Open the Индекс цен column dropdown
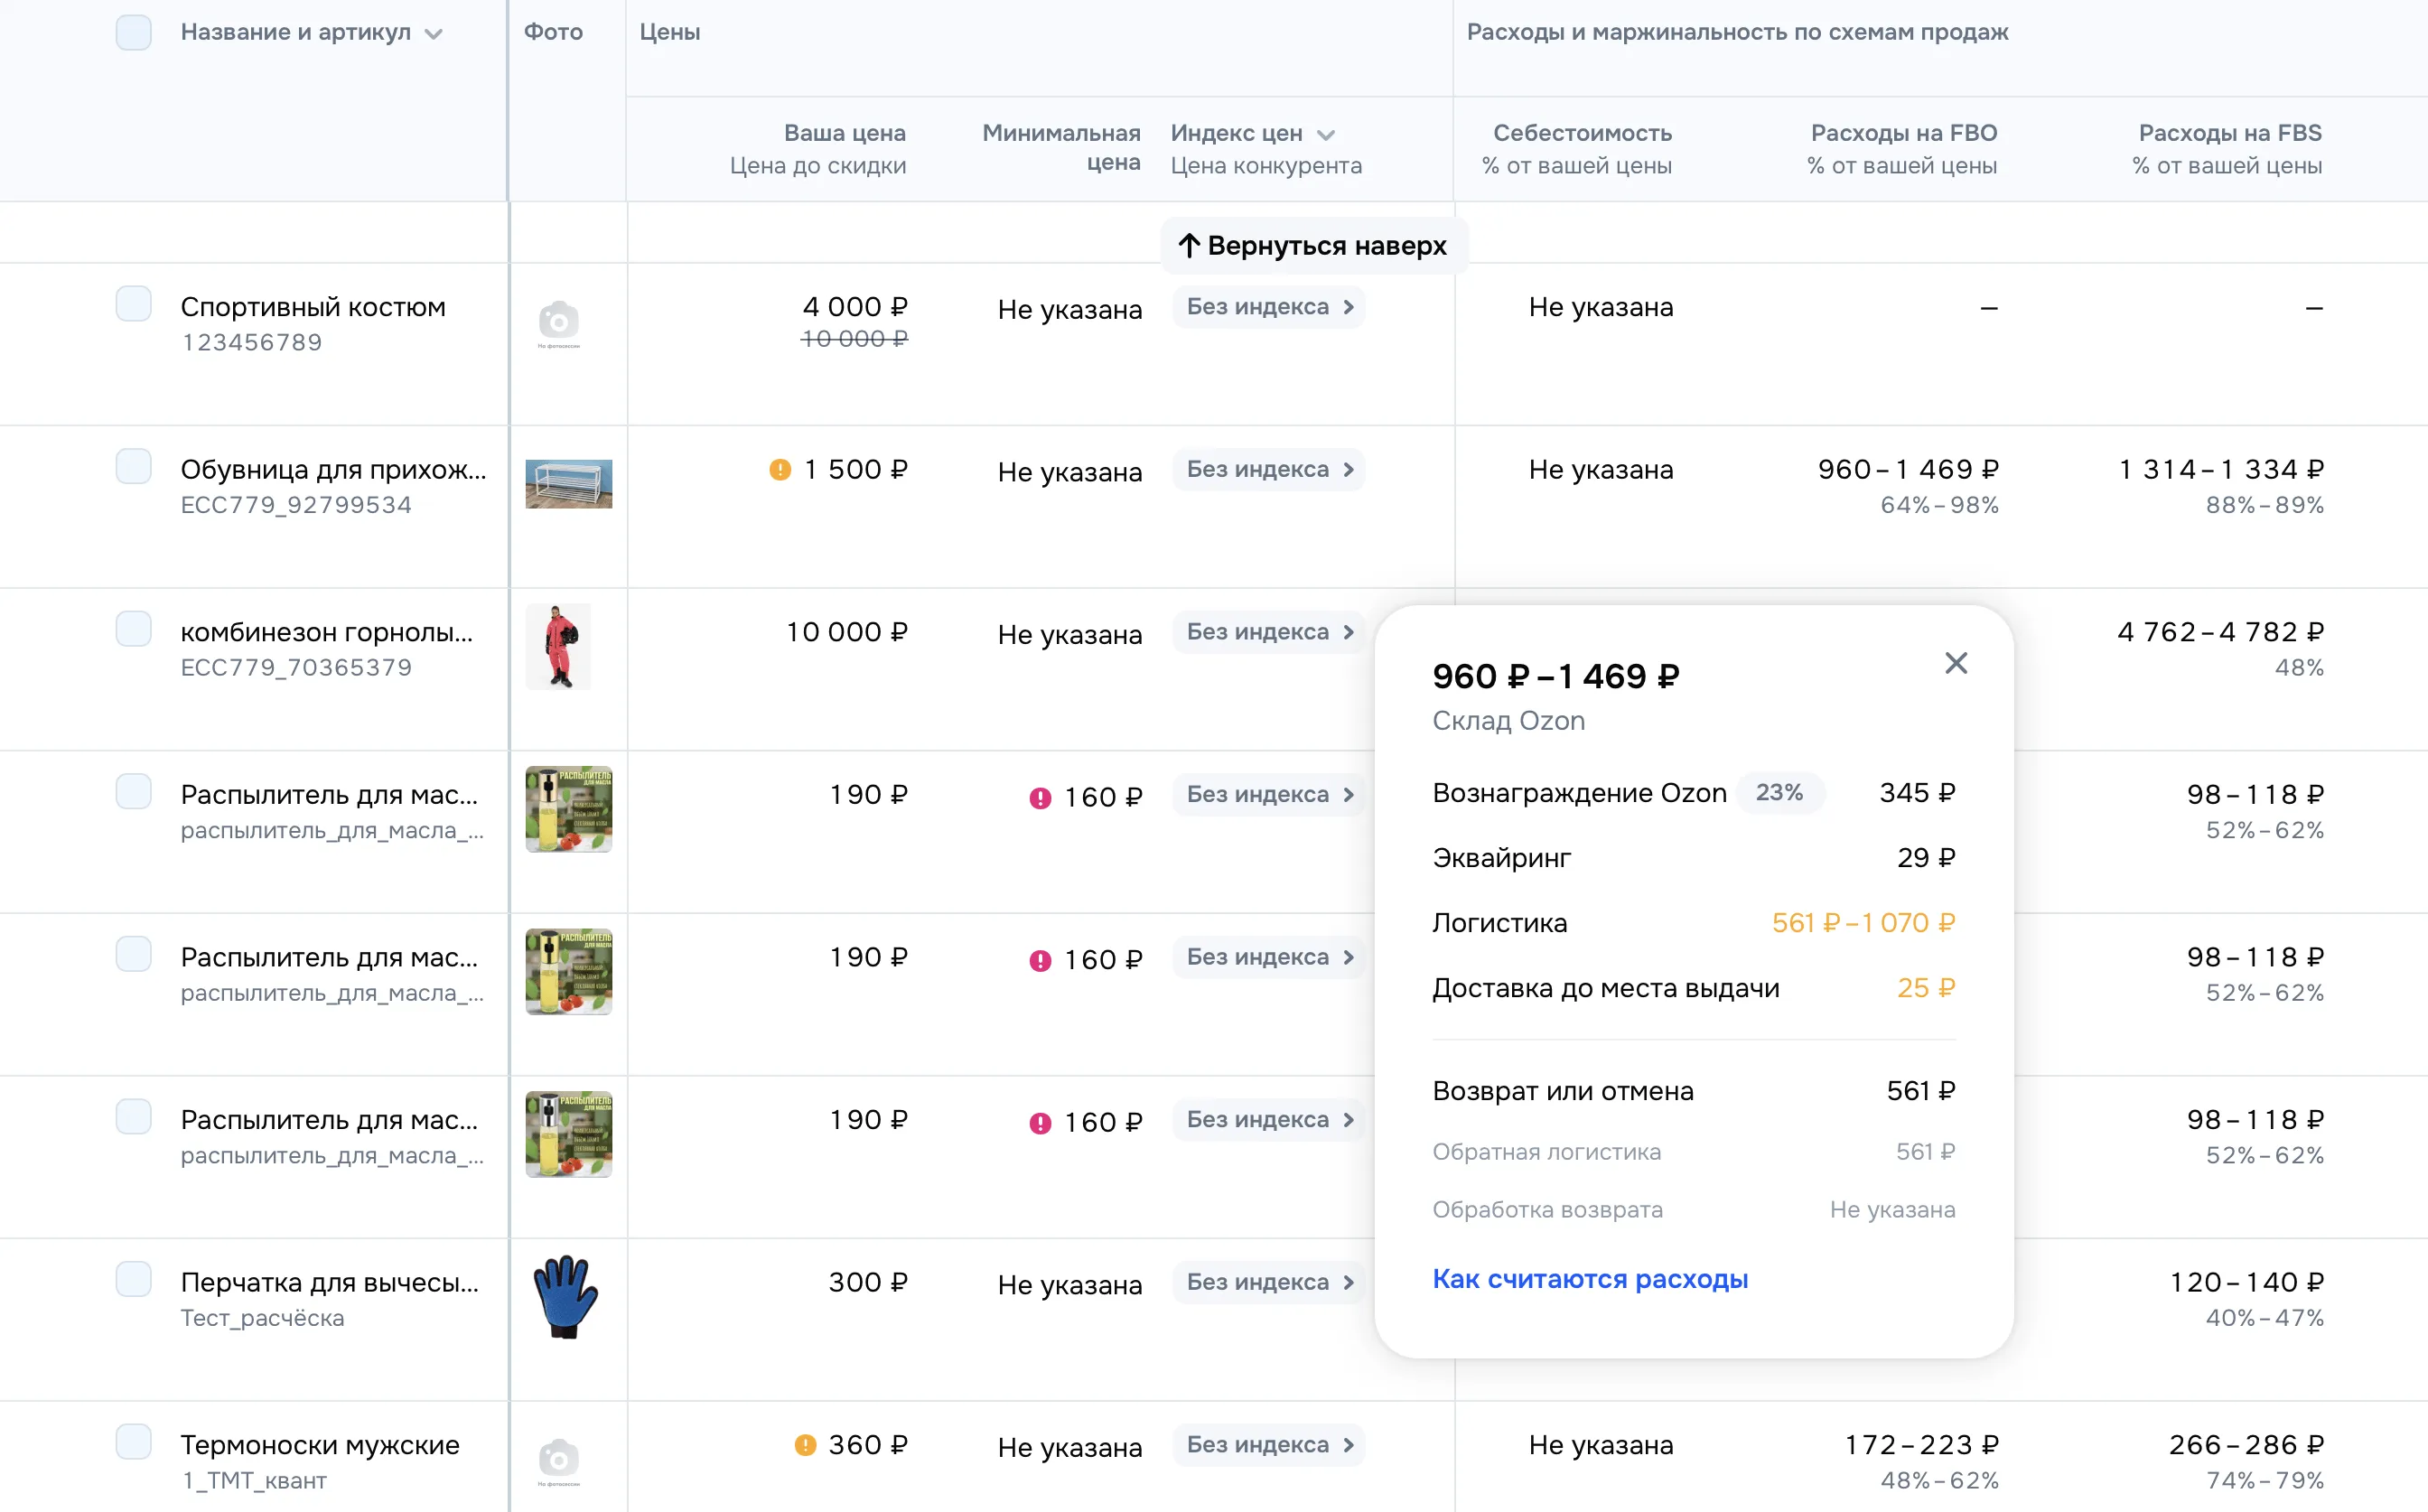 [1326, 135]
